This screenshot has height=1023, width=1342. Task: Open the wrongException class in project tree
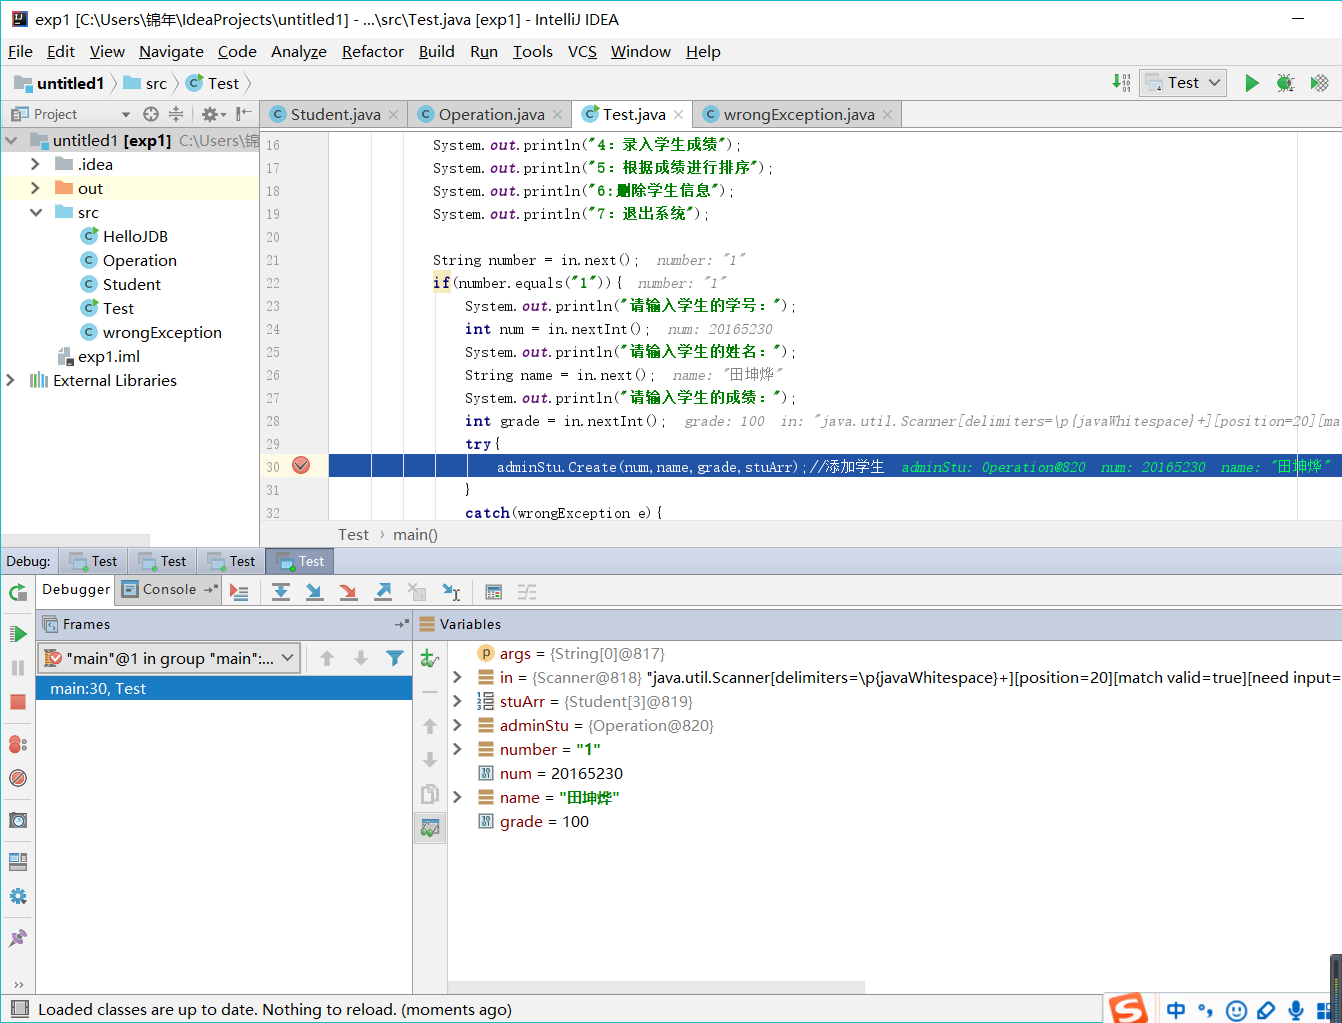coord(162,333)
